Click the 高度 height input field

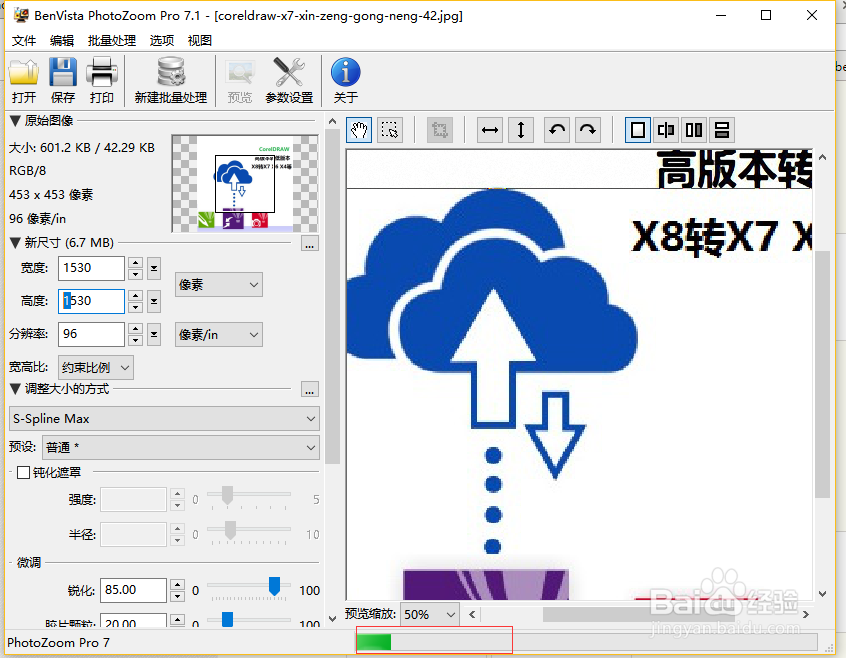click(91, 301)
